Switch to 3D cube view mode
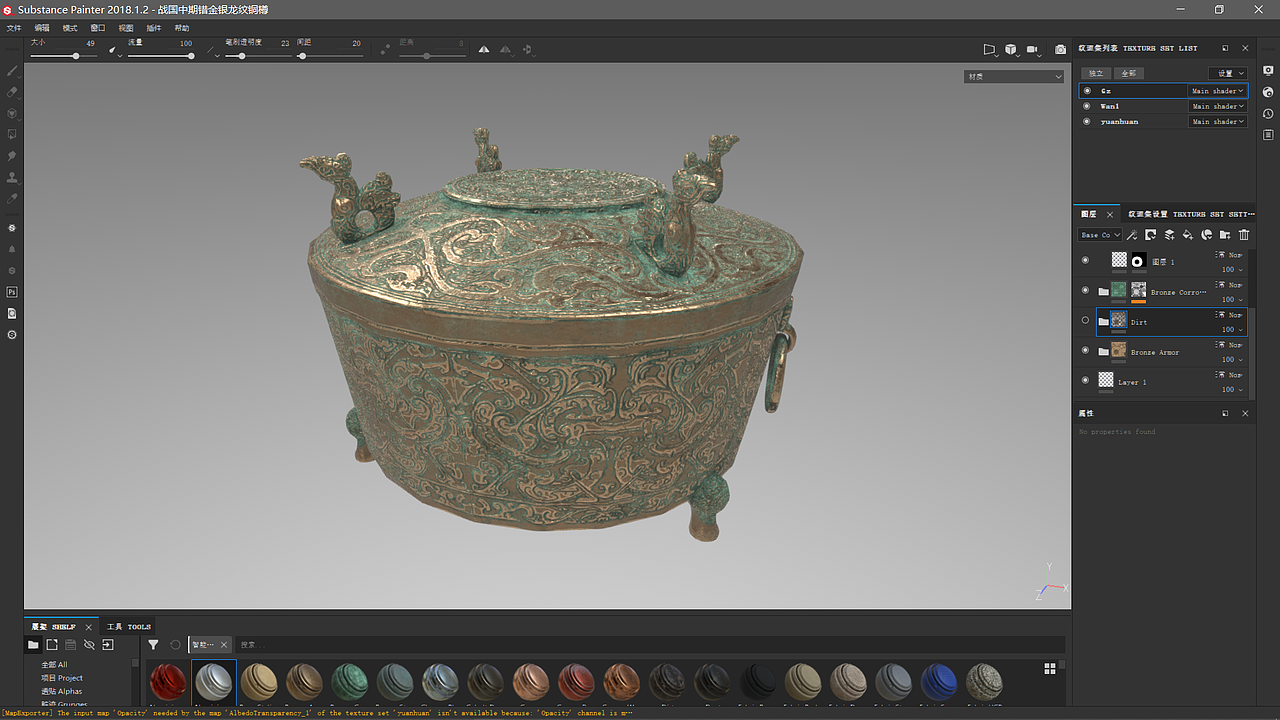 pos(1011,49)
